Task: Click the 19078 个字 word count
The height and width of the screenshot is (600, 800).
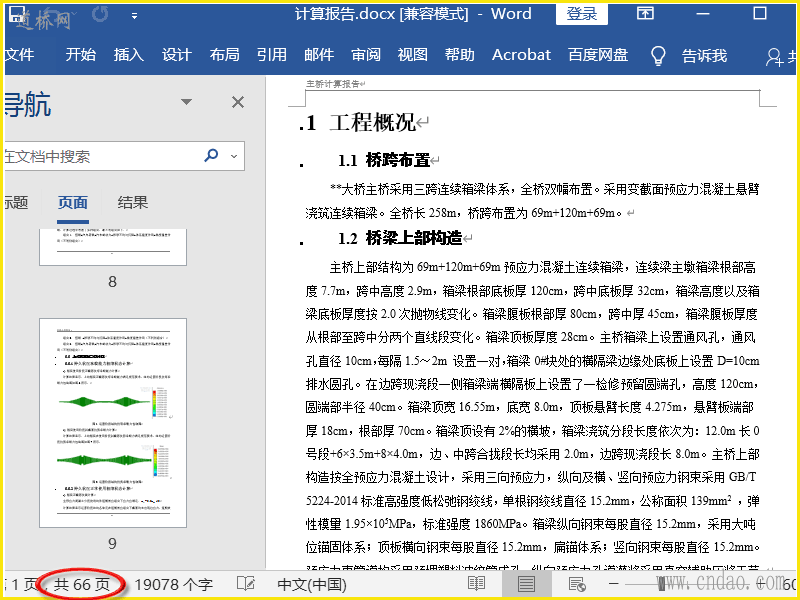Action: click(173, 584)
